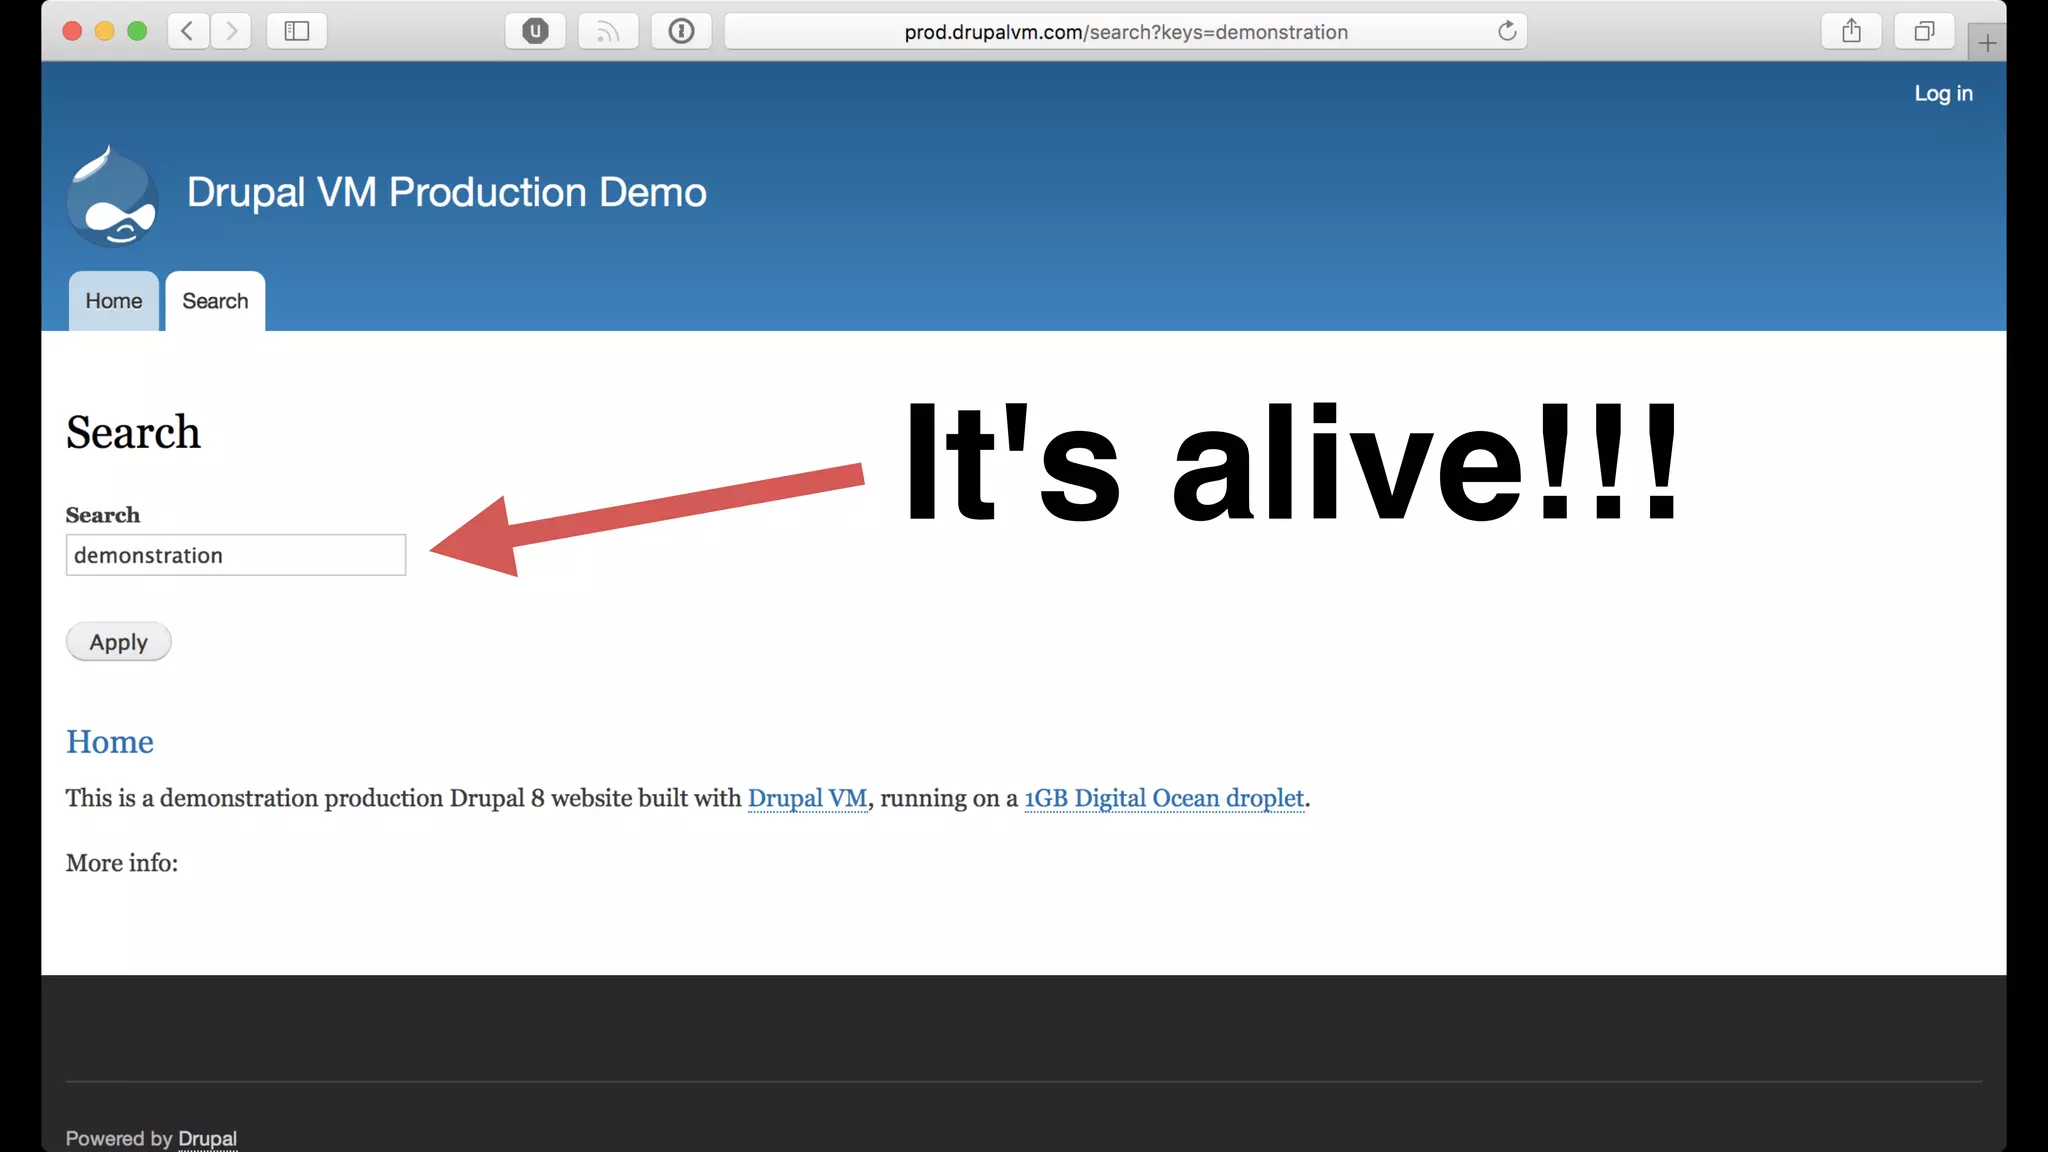Viewport: 2048px width, 1152px height.
Task: Add a new tab with plus icon
Action: tap(1987, 43)
